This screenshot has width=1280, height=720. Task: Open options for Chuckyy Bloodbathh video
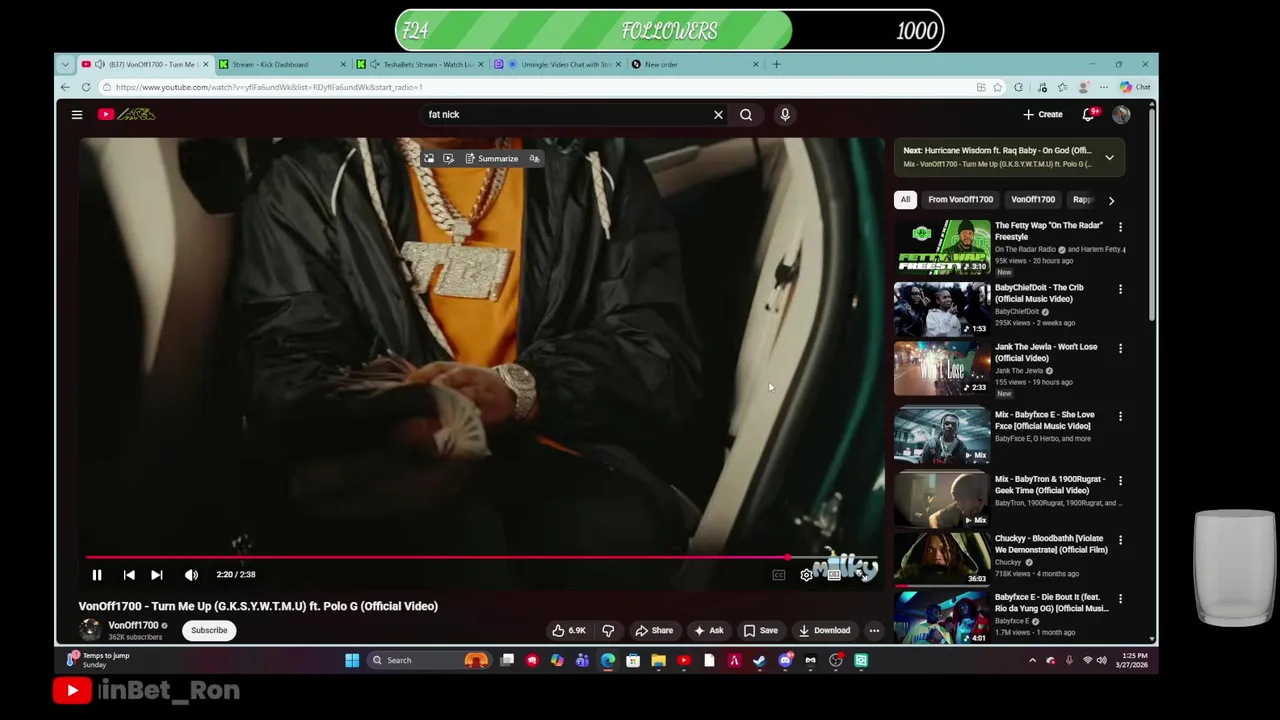click(1120, 541)
